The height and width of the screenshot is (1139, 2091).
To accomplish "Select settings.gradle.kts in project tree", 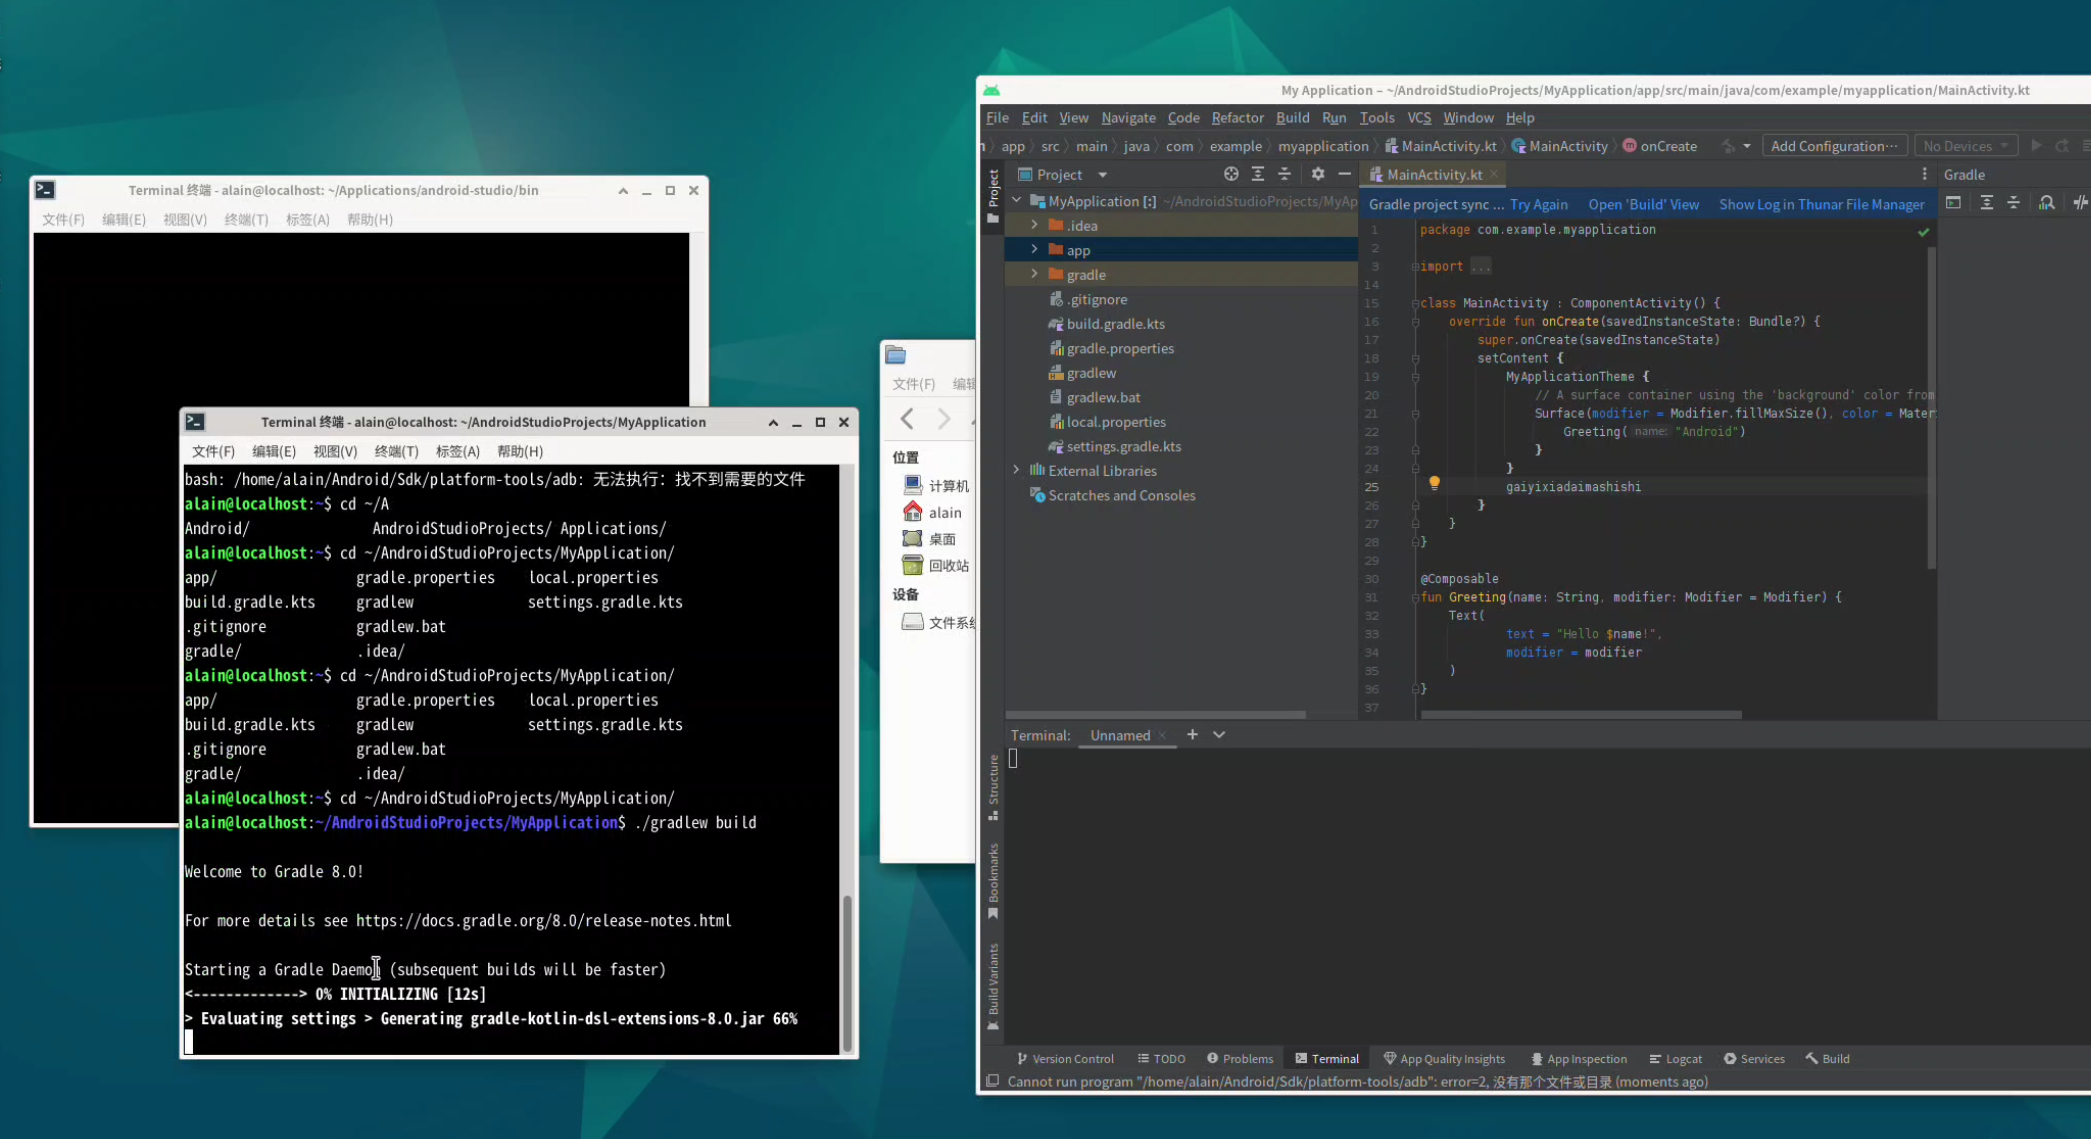I will [1123, 446].
